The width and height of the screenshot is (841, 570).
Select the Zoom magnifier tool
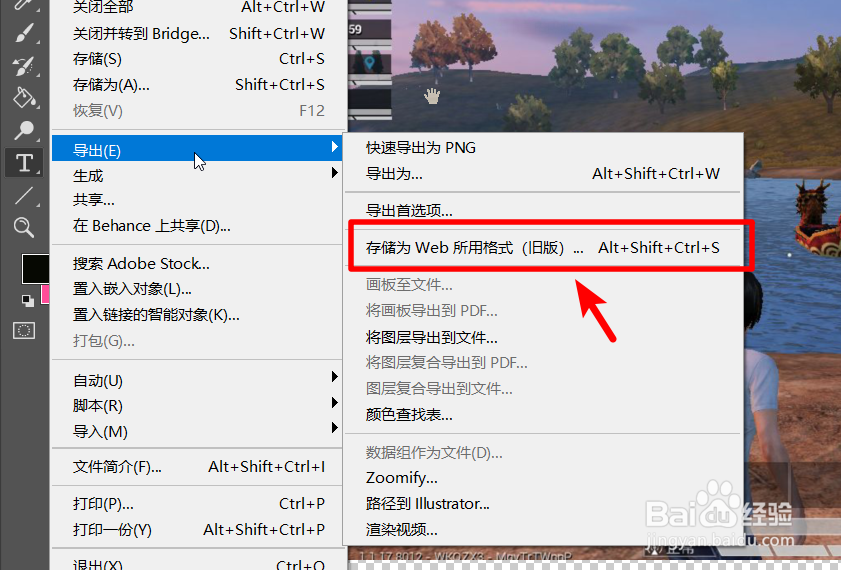(x=24, y=227)
